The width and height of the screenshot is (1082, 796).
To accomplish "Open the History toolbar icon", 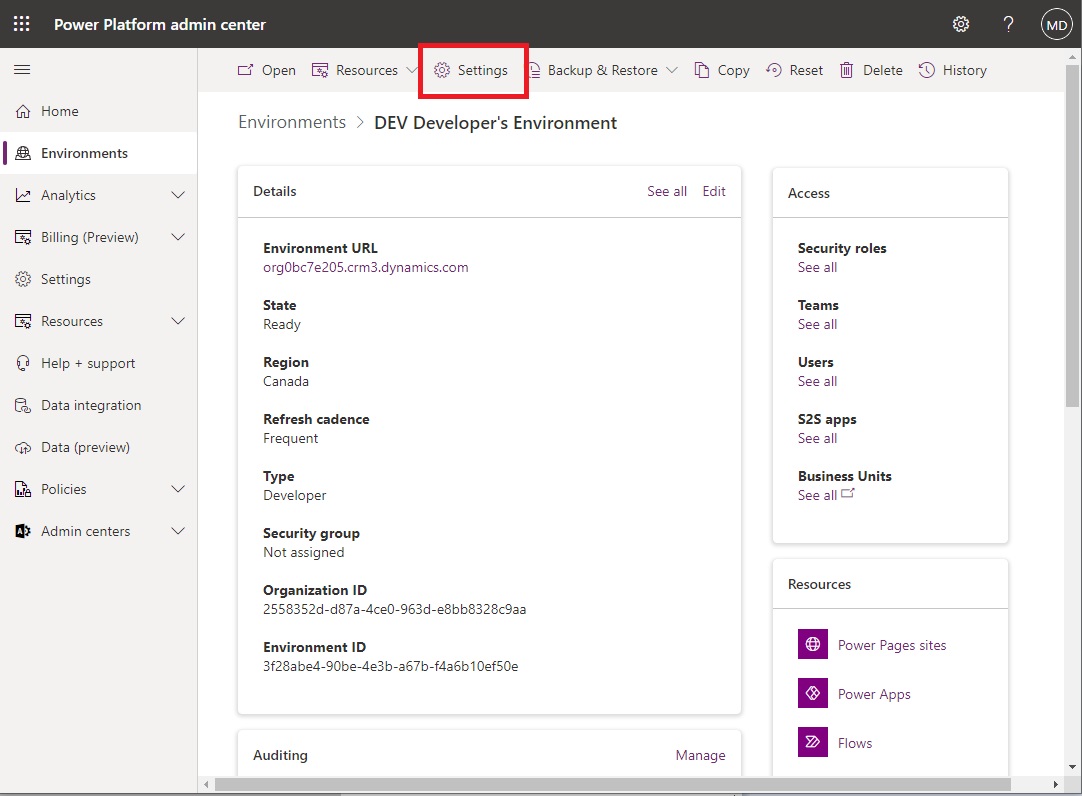I will [925, 70].
